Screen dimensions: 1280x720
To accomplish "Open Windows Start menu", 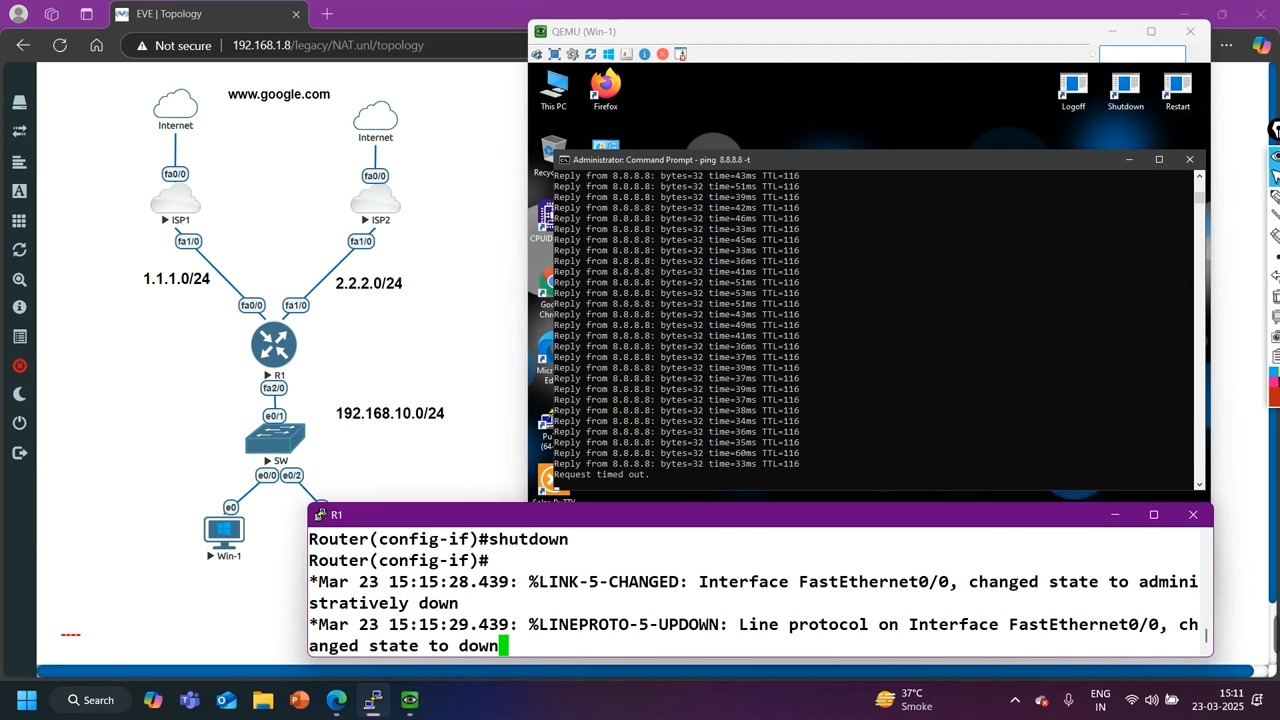I will coord(26,700).
